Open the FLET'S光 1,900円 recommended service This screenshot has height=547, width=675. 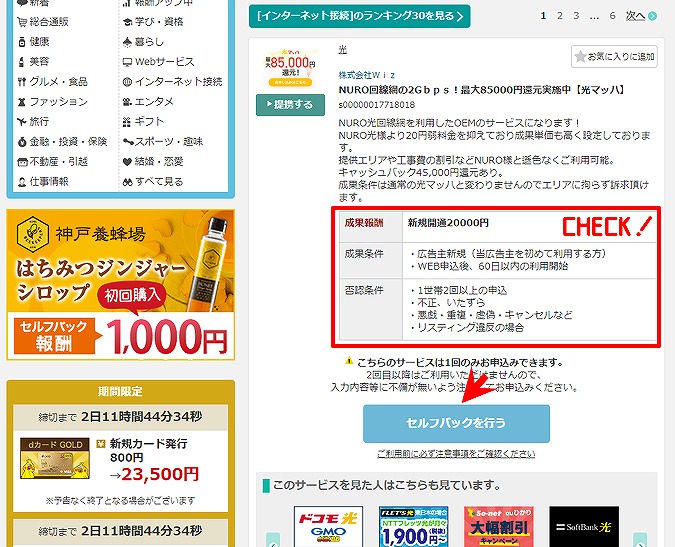pos(414,527)
